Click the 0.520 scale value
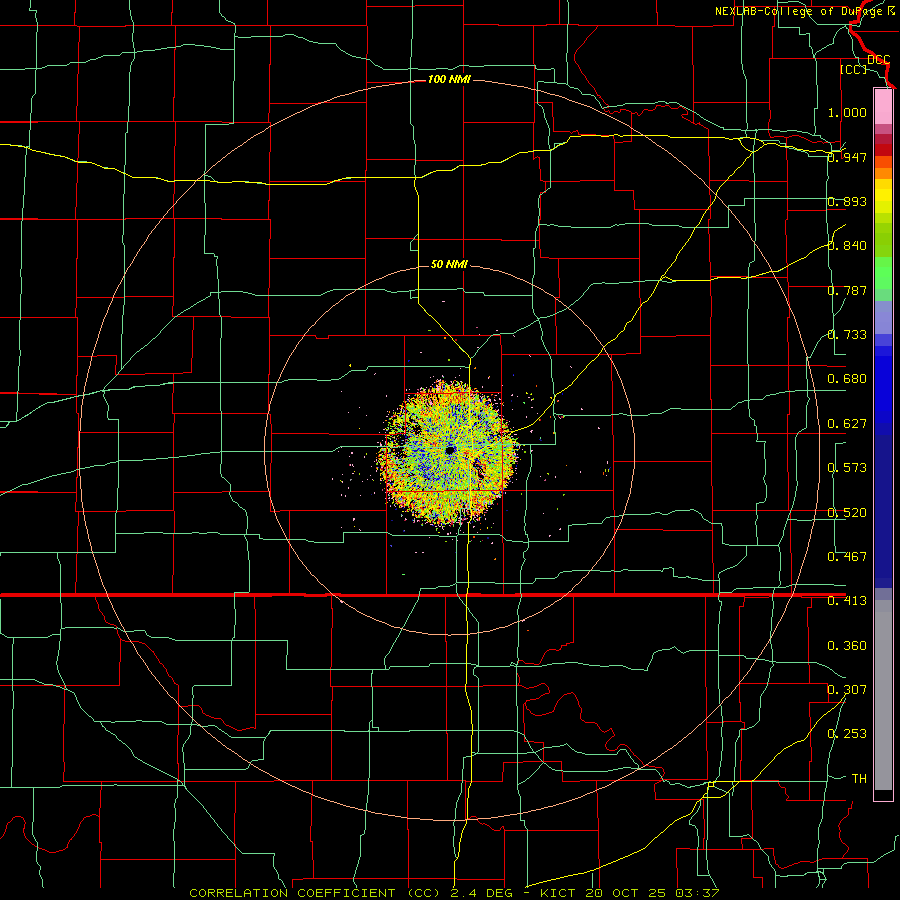The image size is (900, 900). 847,513
